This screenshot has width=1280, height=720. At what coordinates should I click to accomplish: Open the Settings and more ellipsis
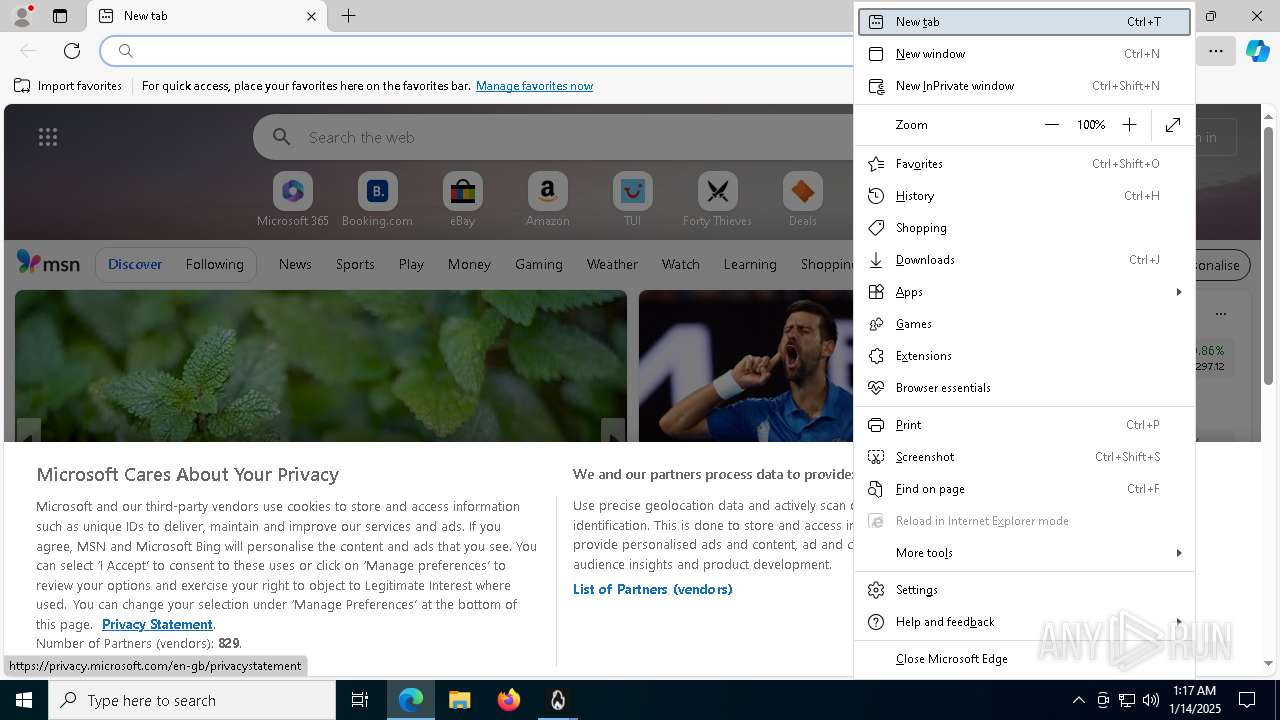click(1216, 51)
